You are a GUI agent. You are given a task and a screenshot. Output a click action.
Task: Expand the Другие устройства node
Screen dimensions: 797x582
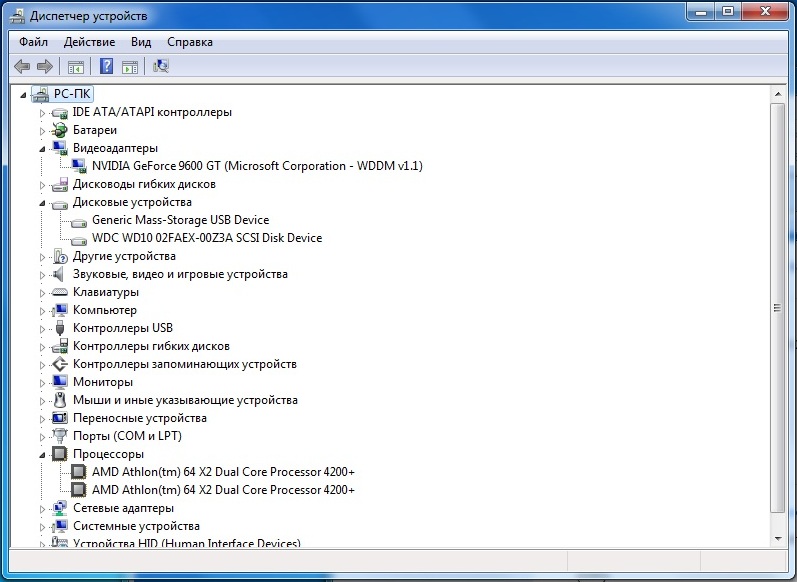43,257
